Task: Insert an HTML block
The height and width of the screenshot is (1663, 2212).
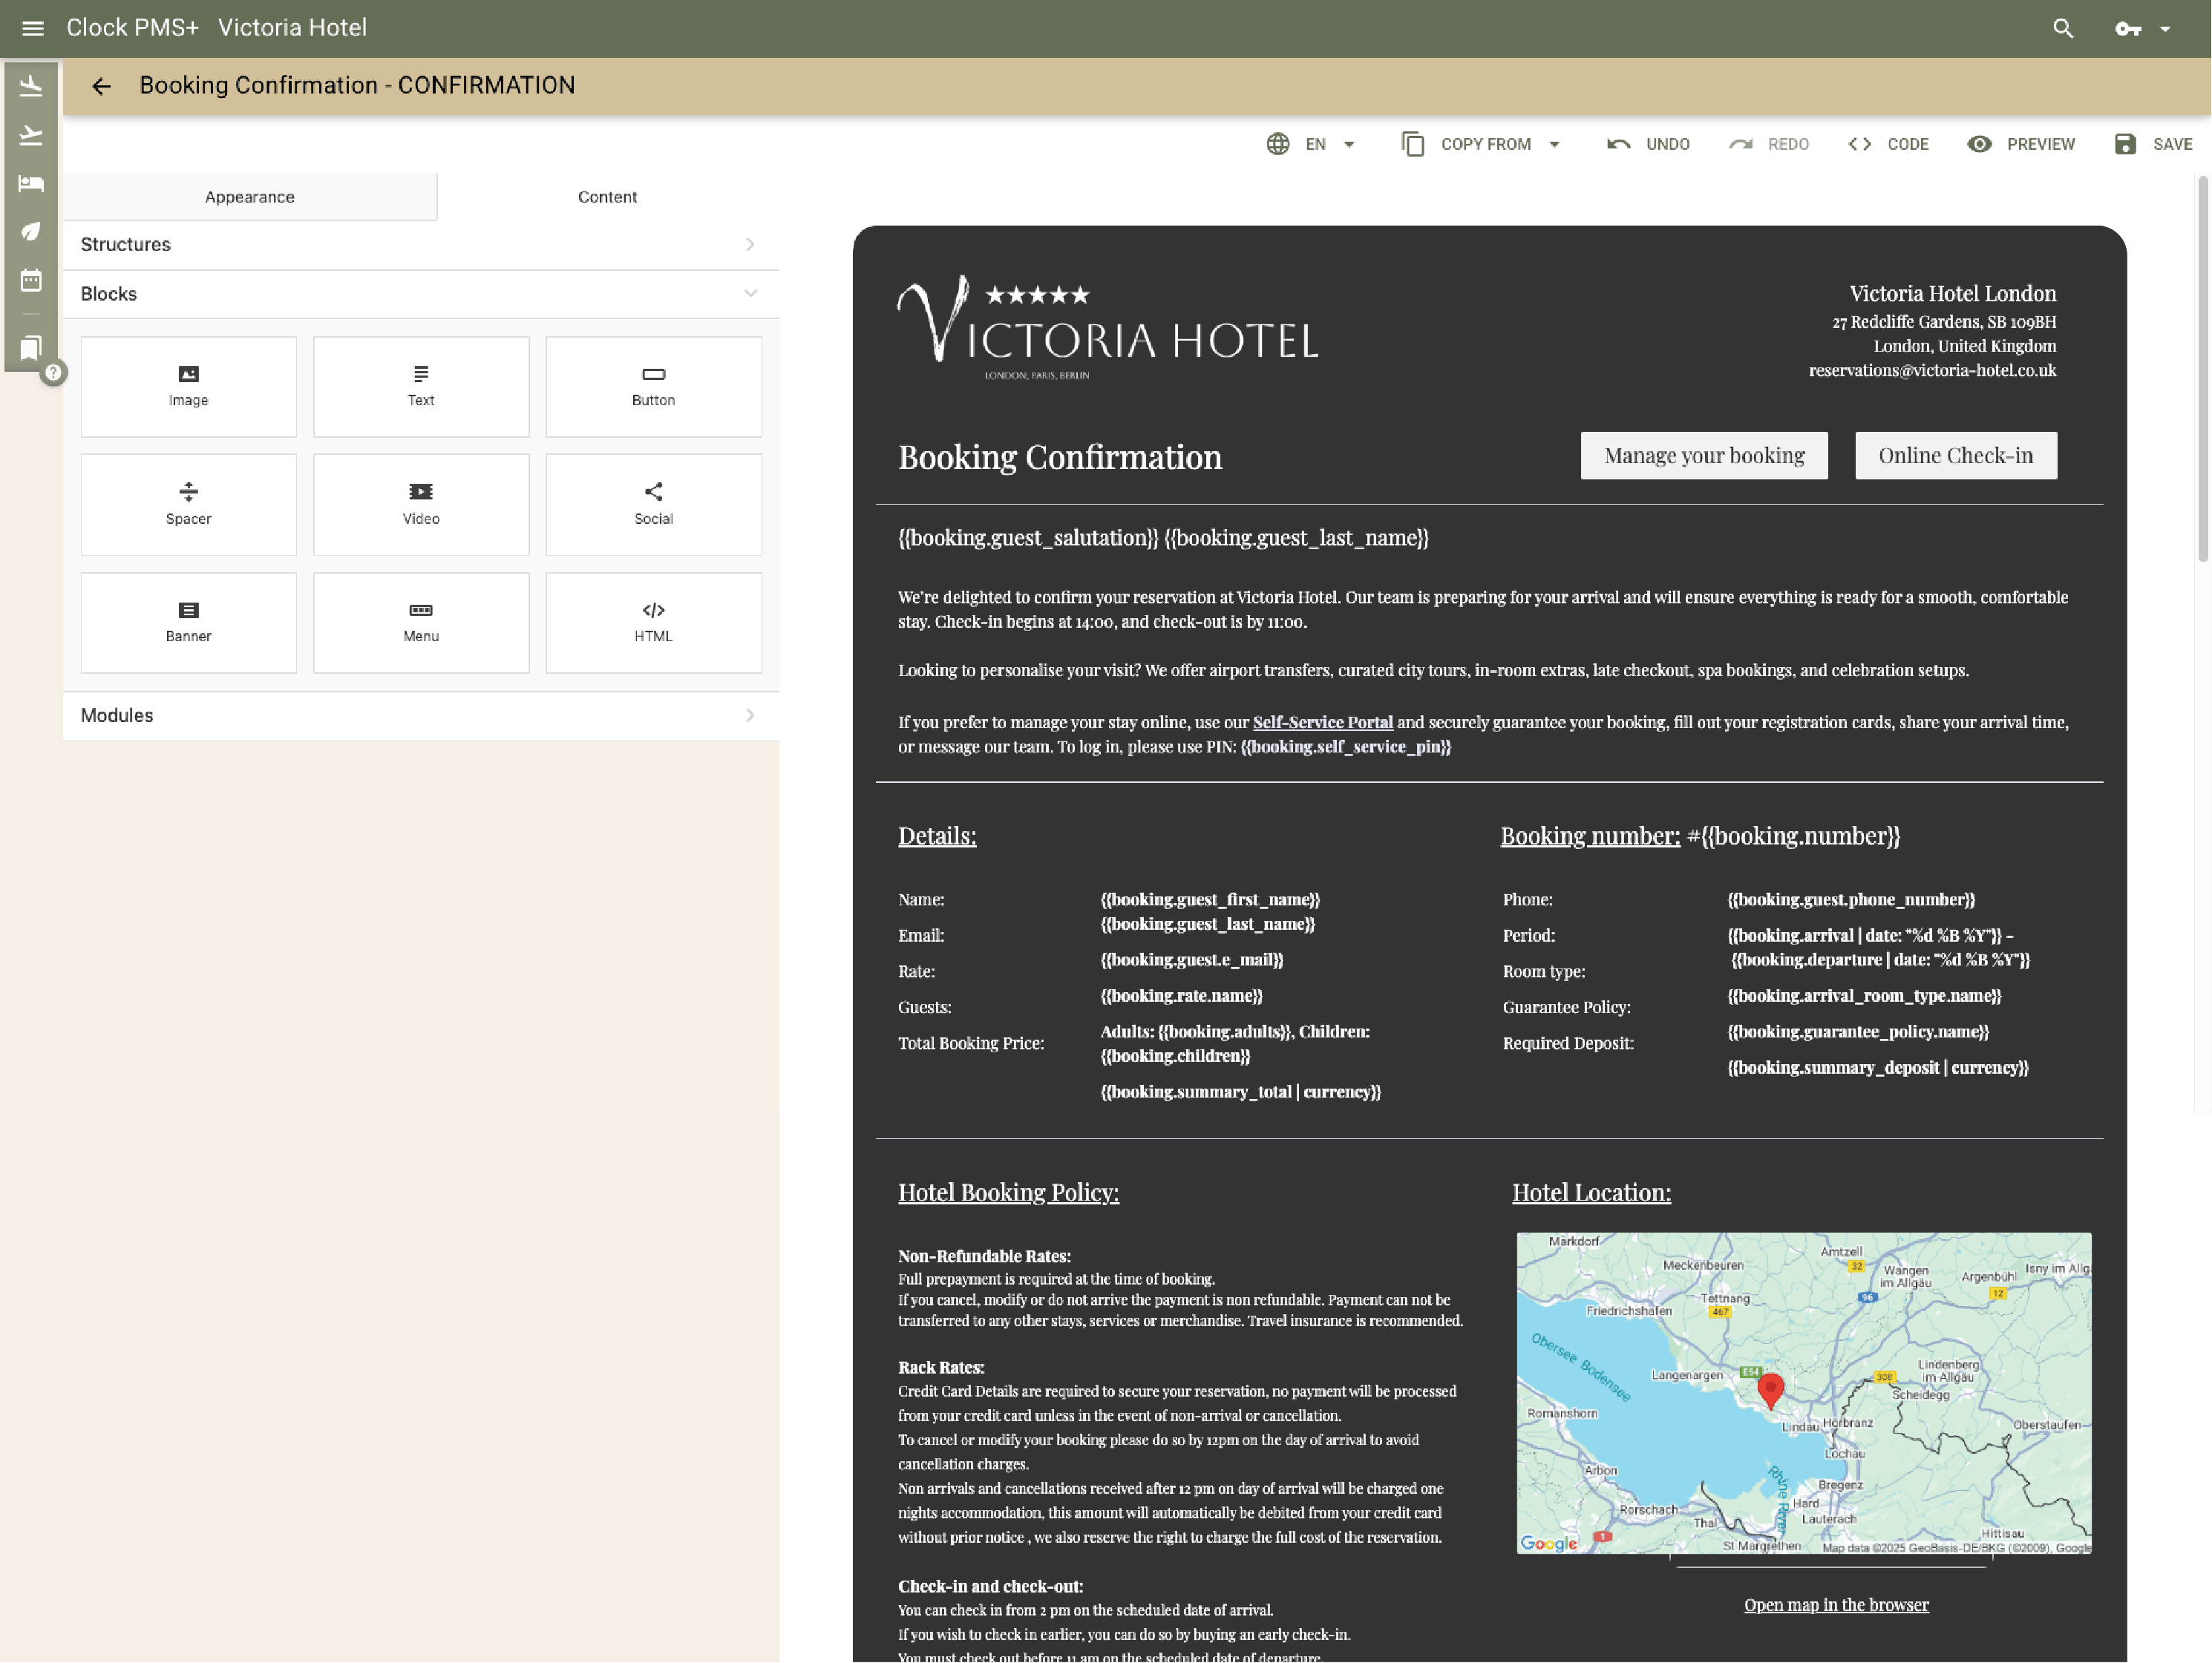Action: [653, 622]
